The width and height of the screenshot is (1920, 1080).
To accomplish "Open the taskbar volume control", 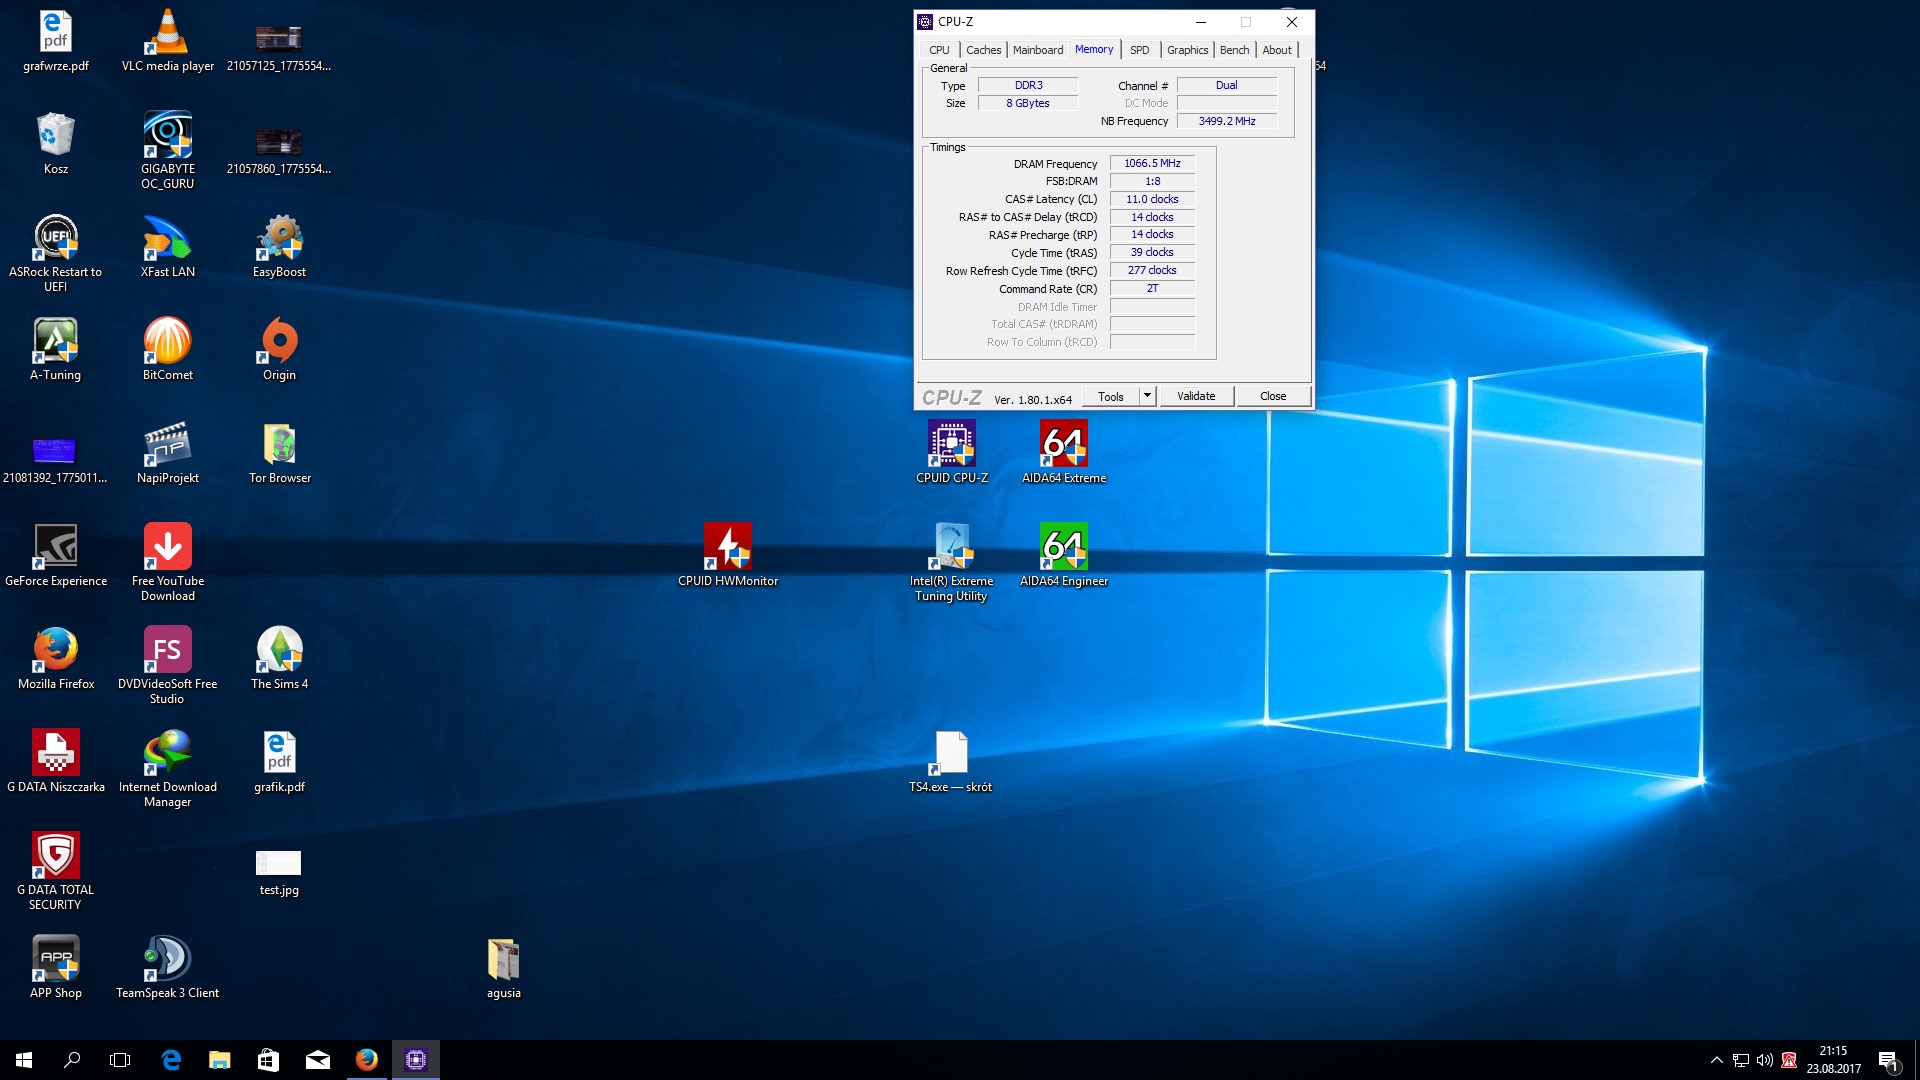I will [1764, 1060].
